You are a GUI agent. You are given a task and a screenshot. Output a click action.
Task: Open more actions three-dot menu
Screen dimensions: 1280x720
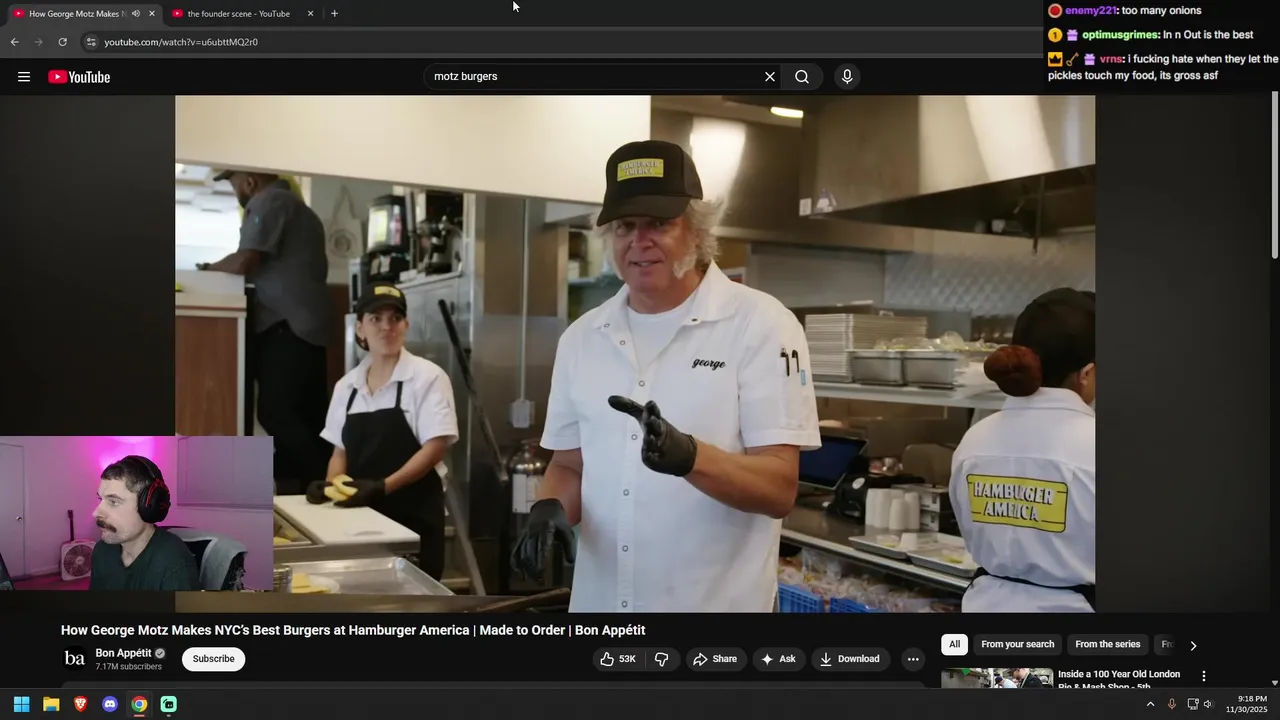(x=913, y=659)
